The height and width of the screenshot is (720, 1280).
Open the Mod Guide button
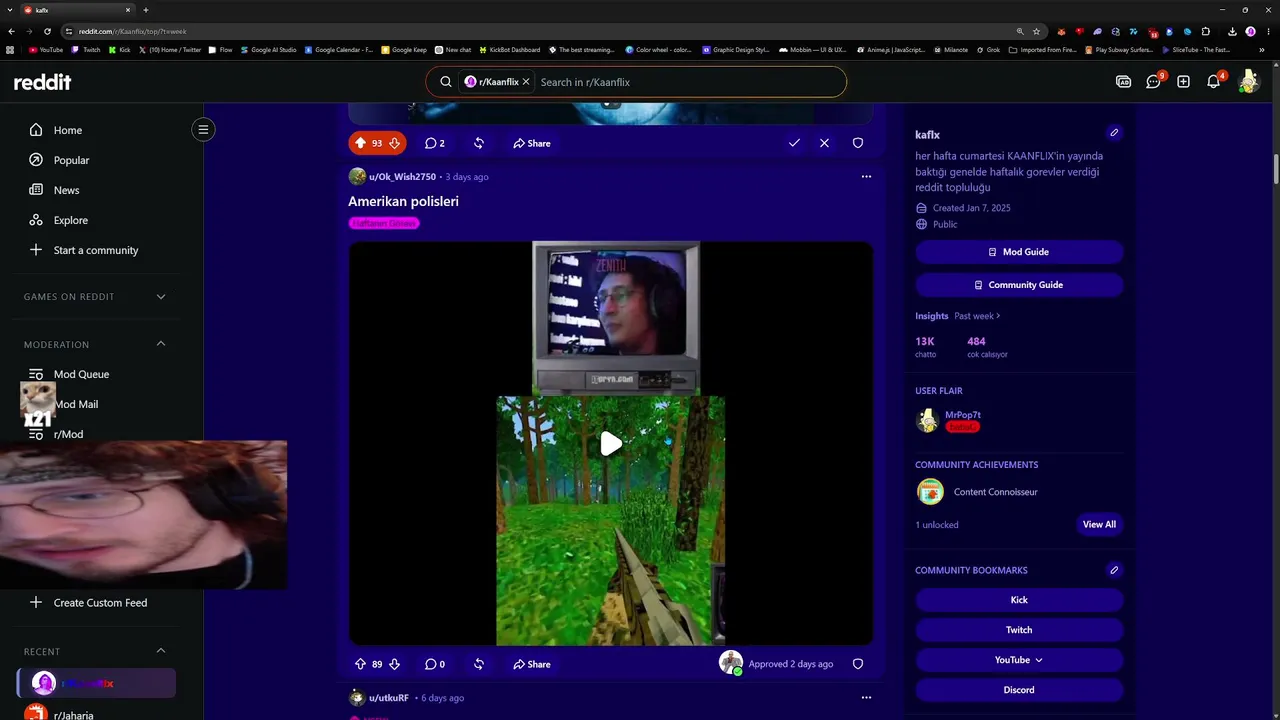point(1019,252)
